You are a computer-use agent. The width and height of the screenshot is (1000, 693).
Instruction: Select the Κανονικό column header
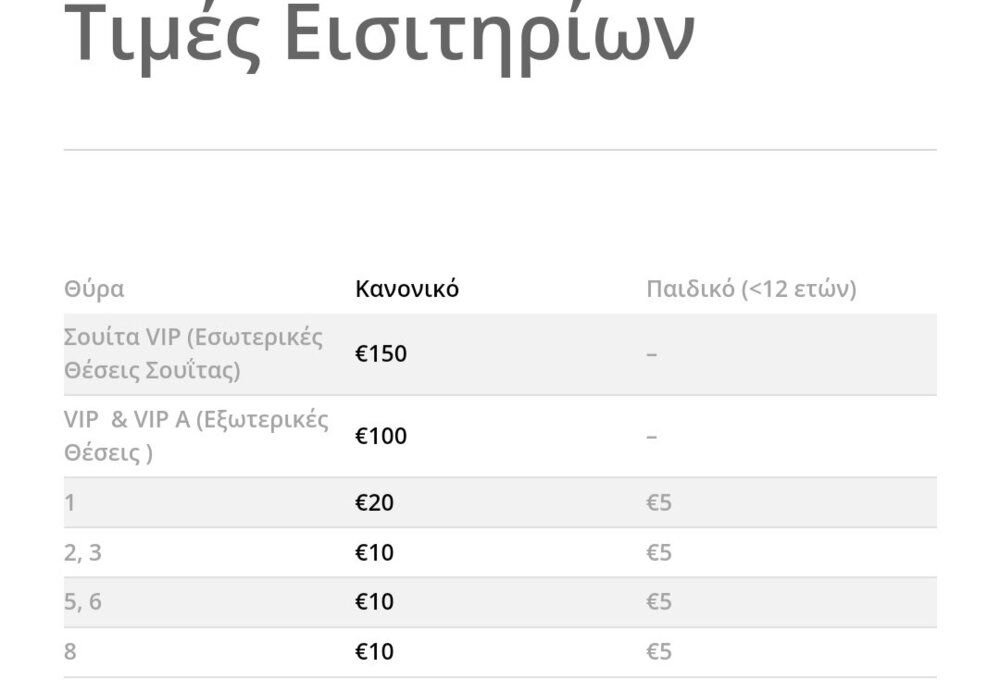point(407,289)
